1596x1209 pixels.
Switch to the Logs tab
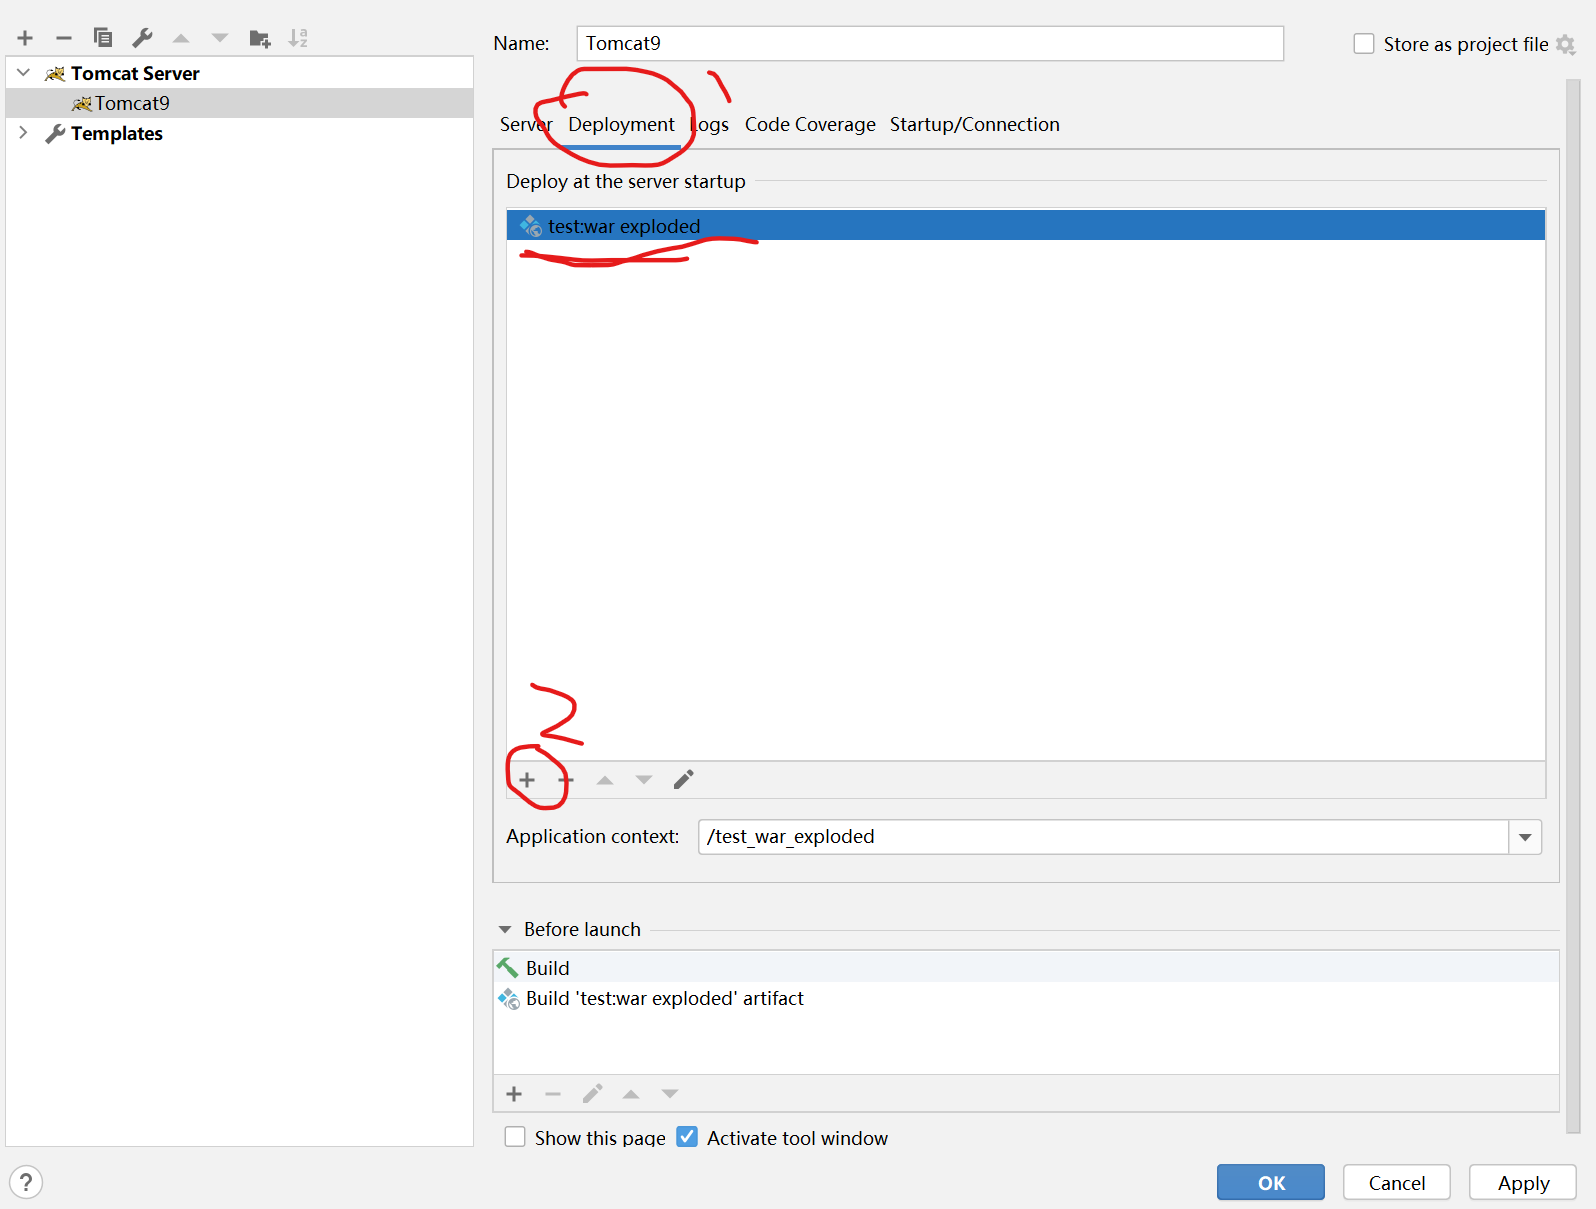coord(710,124)
